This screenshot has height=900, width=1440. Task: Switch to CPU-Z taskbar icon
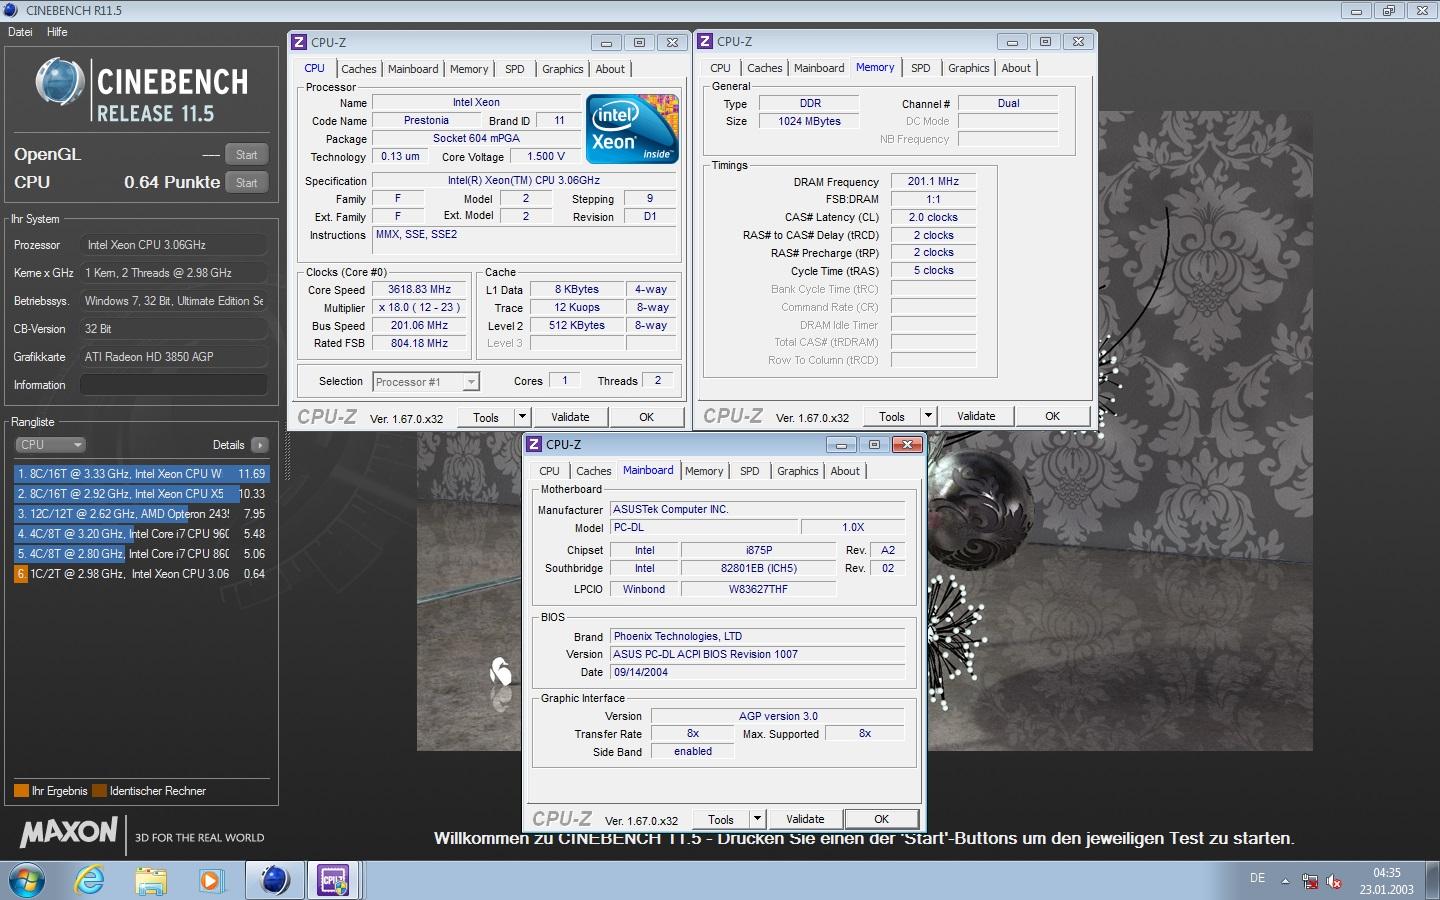[333, 880]
